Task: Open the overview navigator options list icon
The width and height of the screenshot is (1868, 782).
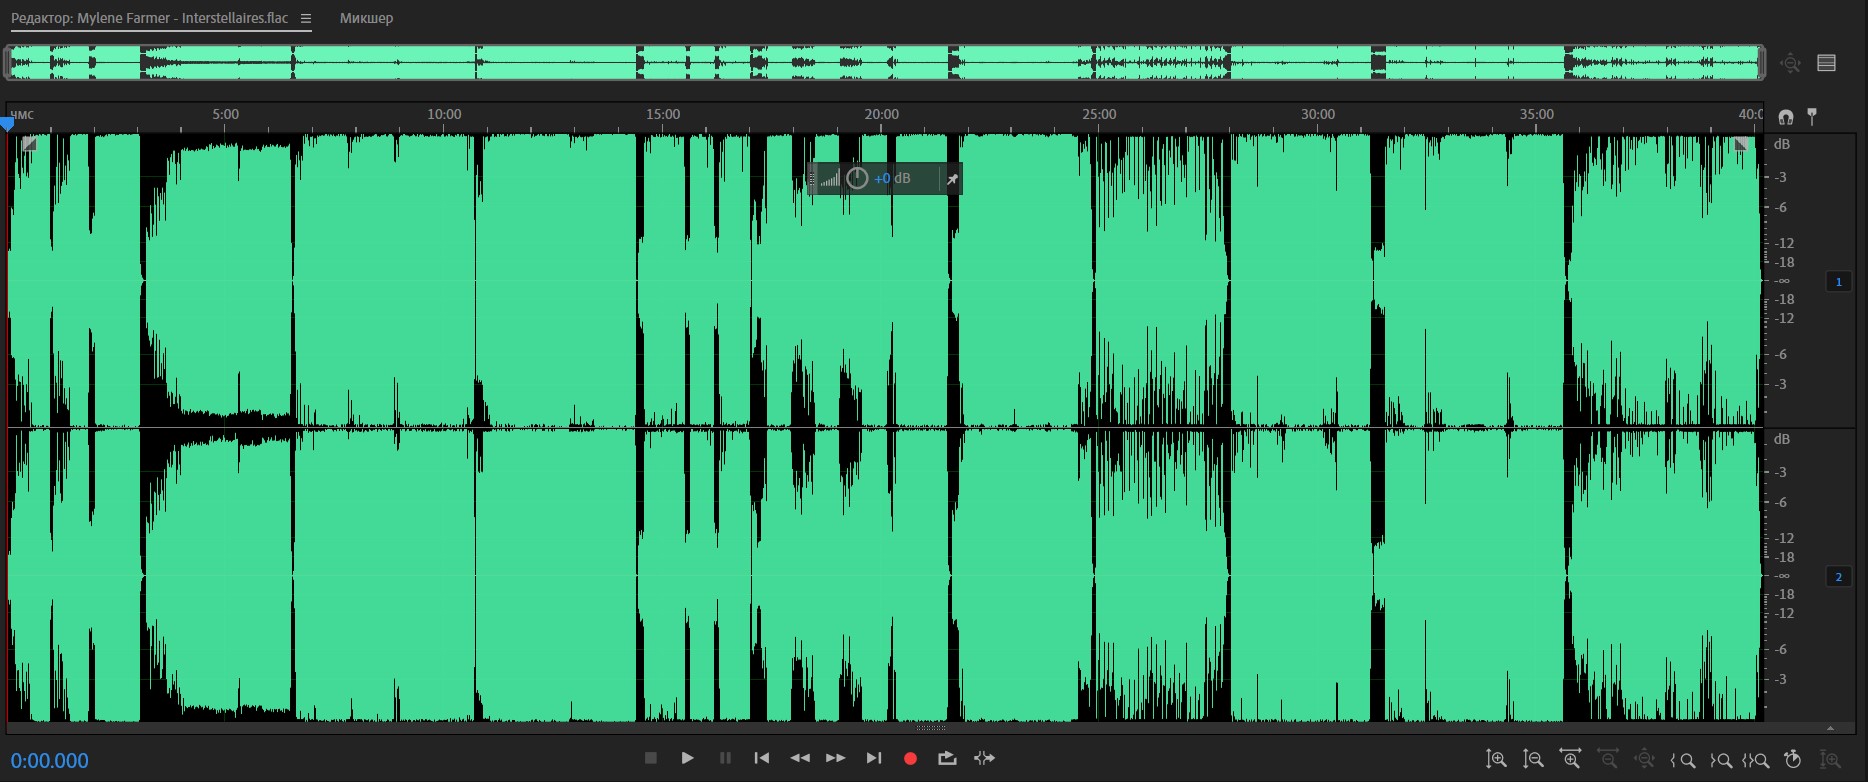Action: (1827, 63)
